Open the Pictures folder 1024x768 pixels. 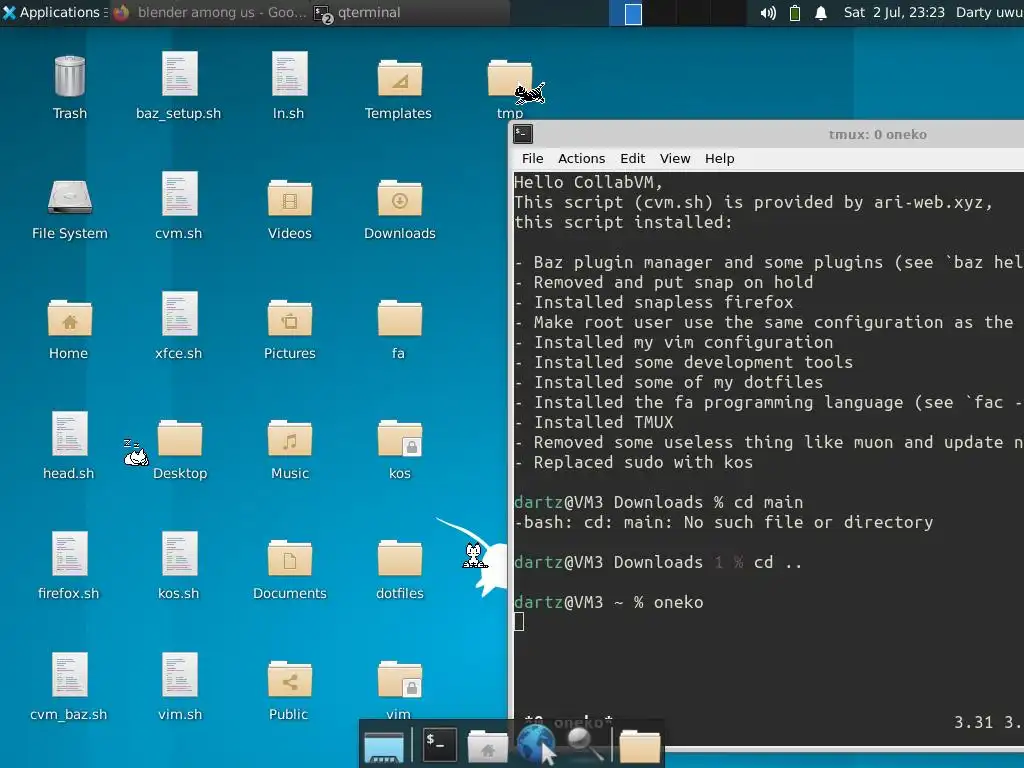[289, 318]
